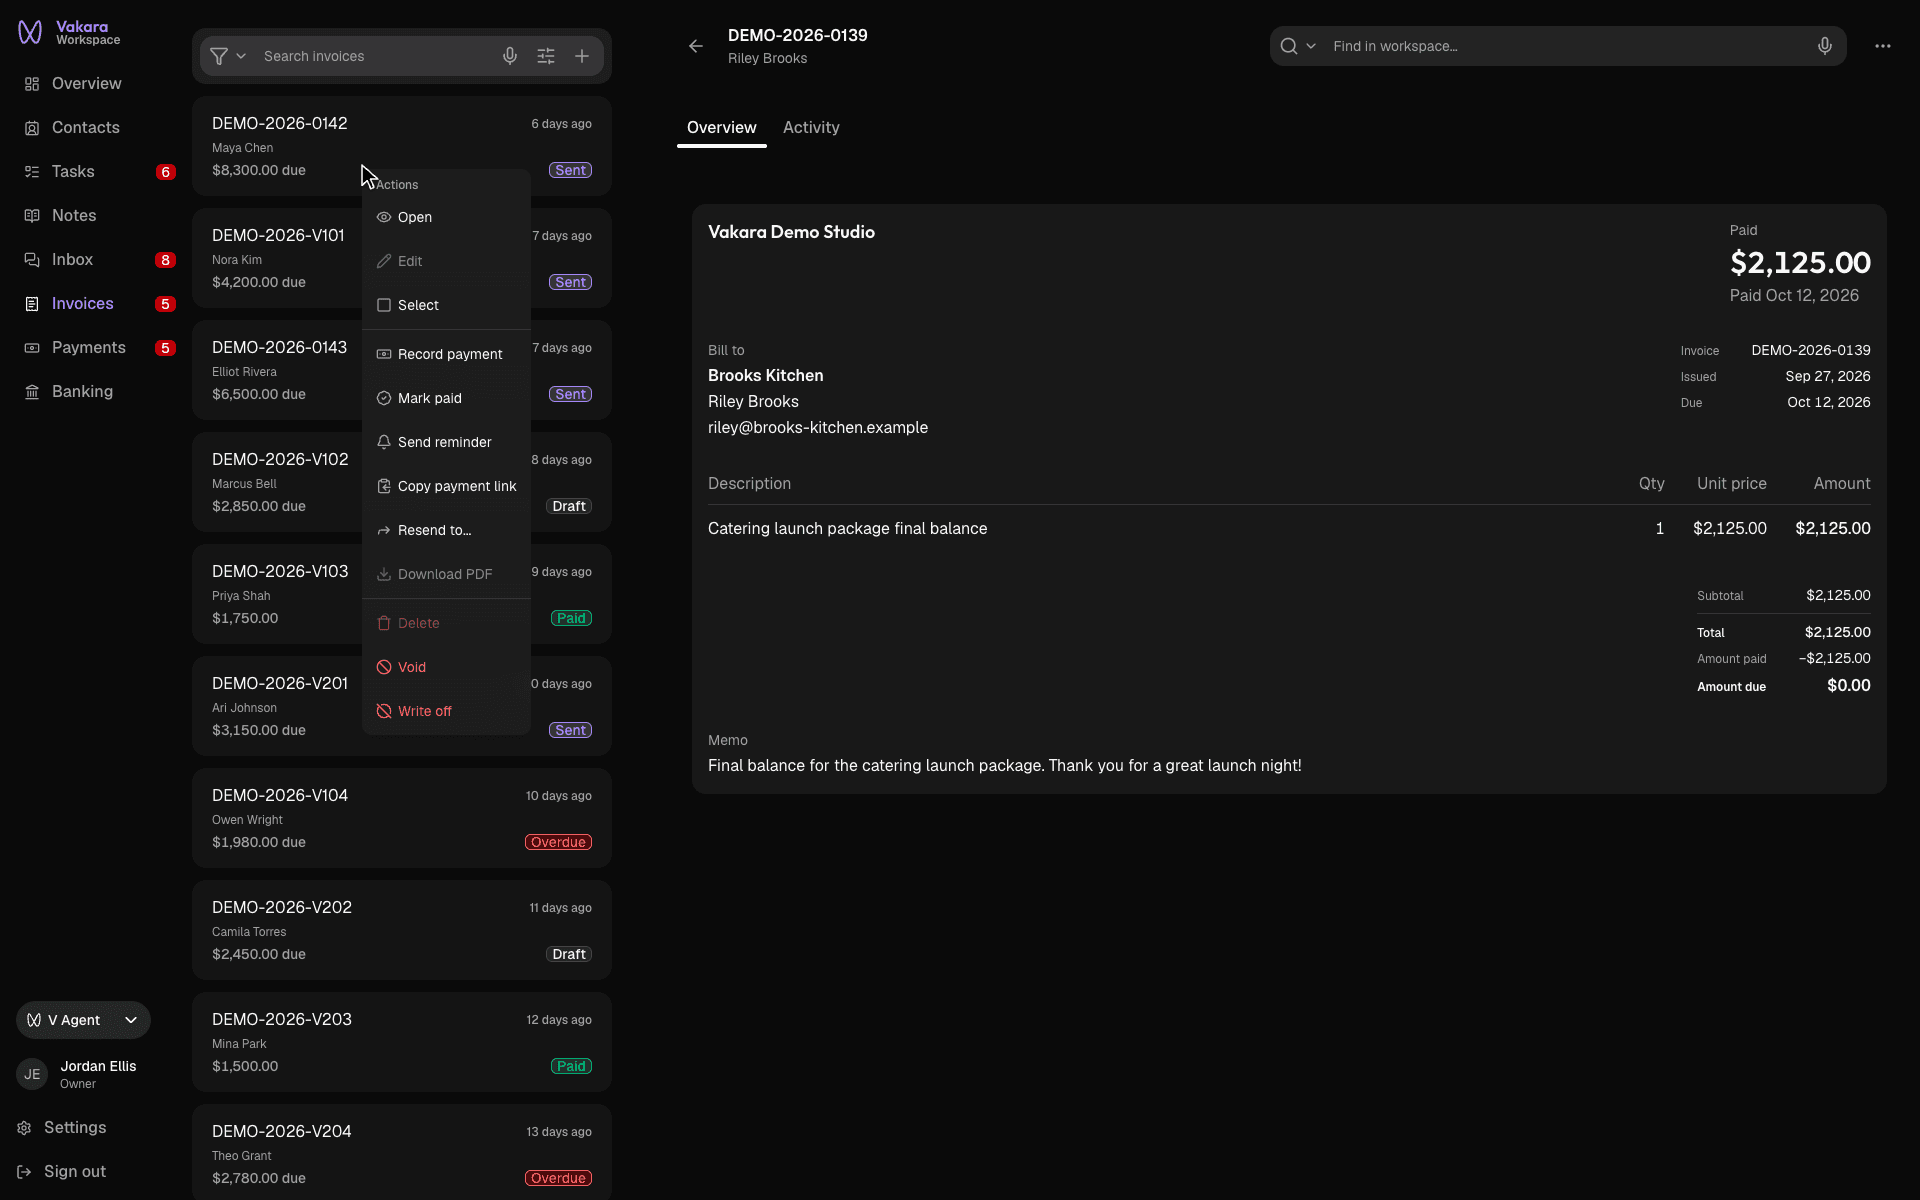Viewport: 1920px width, 1200px height.
Task: Open the invoice list display options icon
Action: (x=546, y=56)
